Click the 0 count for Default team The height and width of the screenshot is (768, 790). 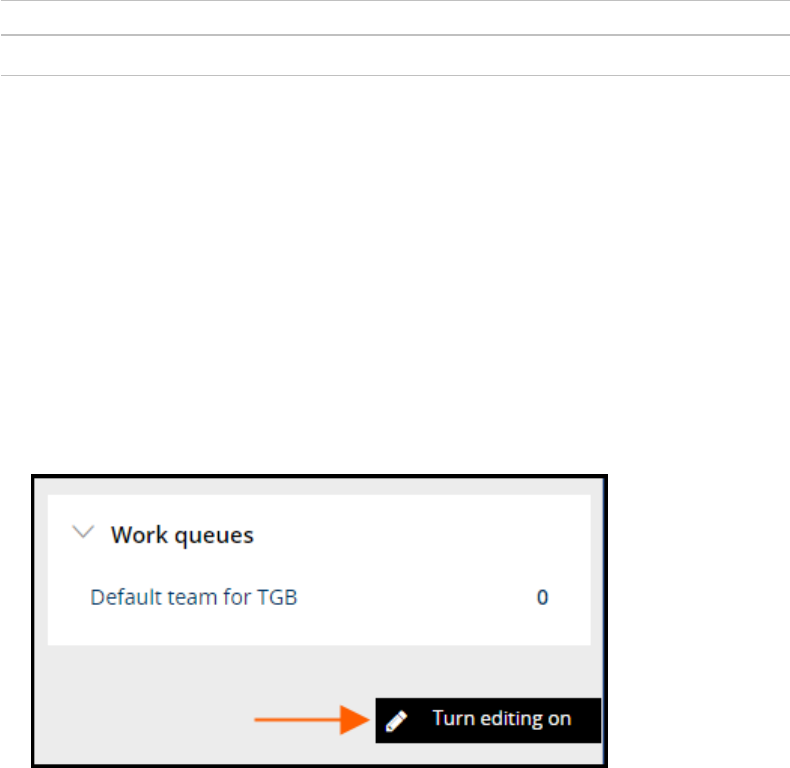point(542,597)
